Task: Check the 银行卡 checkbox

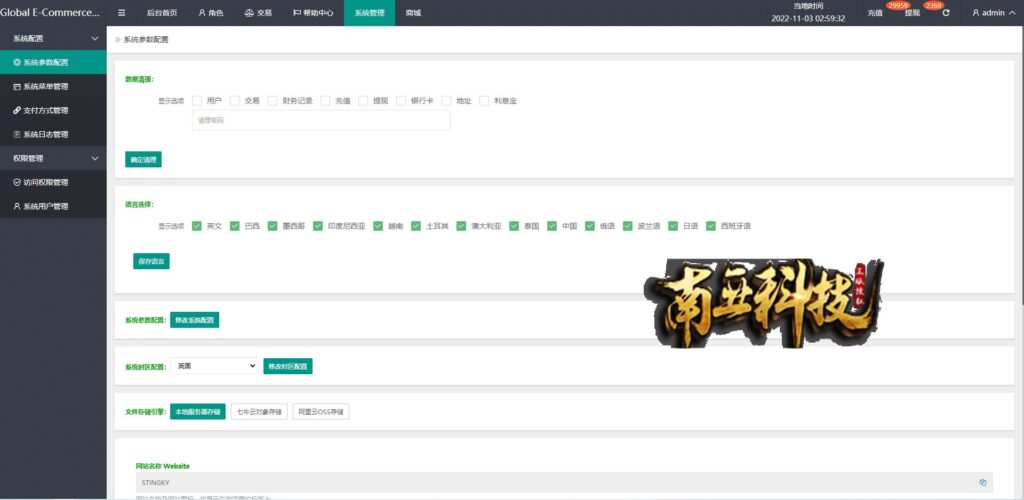Action: tap(401, 101)
